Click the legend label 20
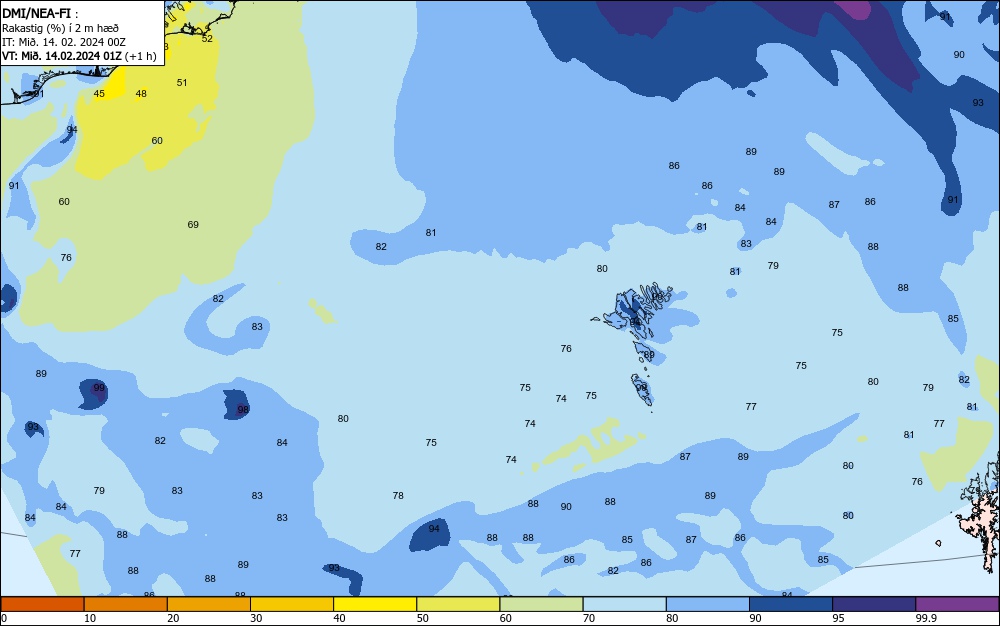 pyautogui.click(x=173, y=618)
